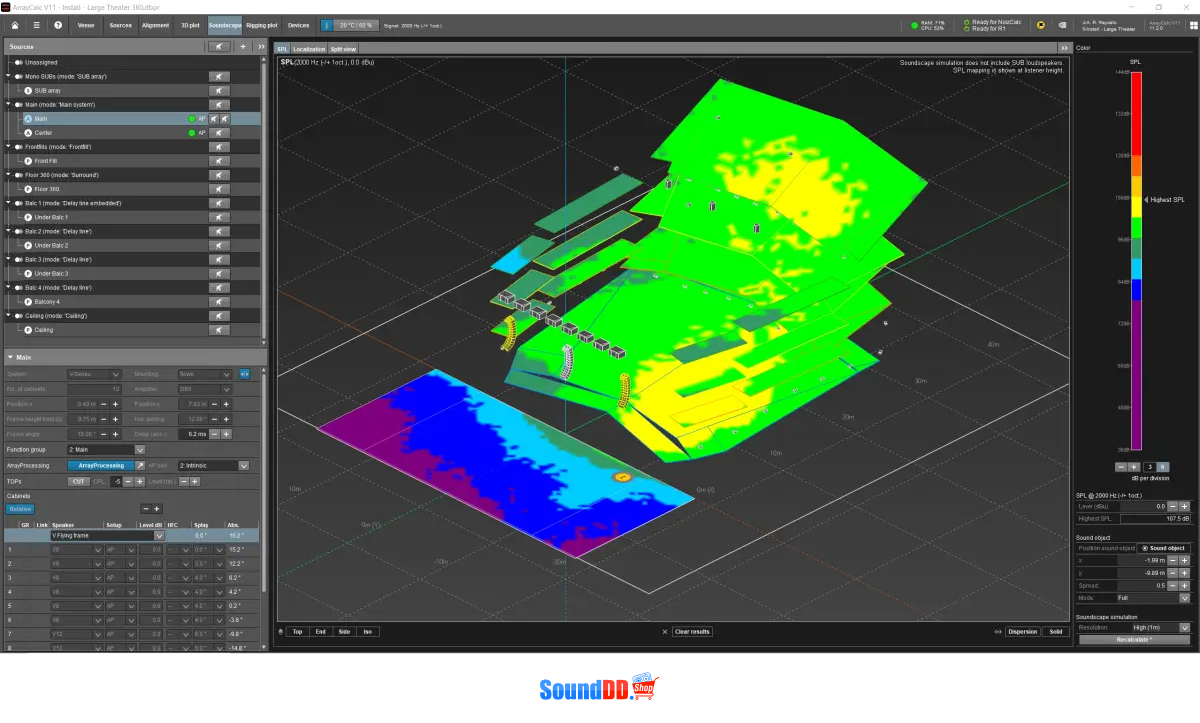The height and width of the screenshot is (723, 1200).
Task: Switch to Iso camera view
Action: [368, 632]
